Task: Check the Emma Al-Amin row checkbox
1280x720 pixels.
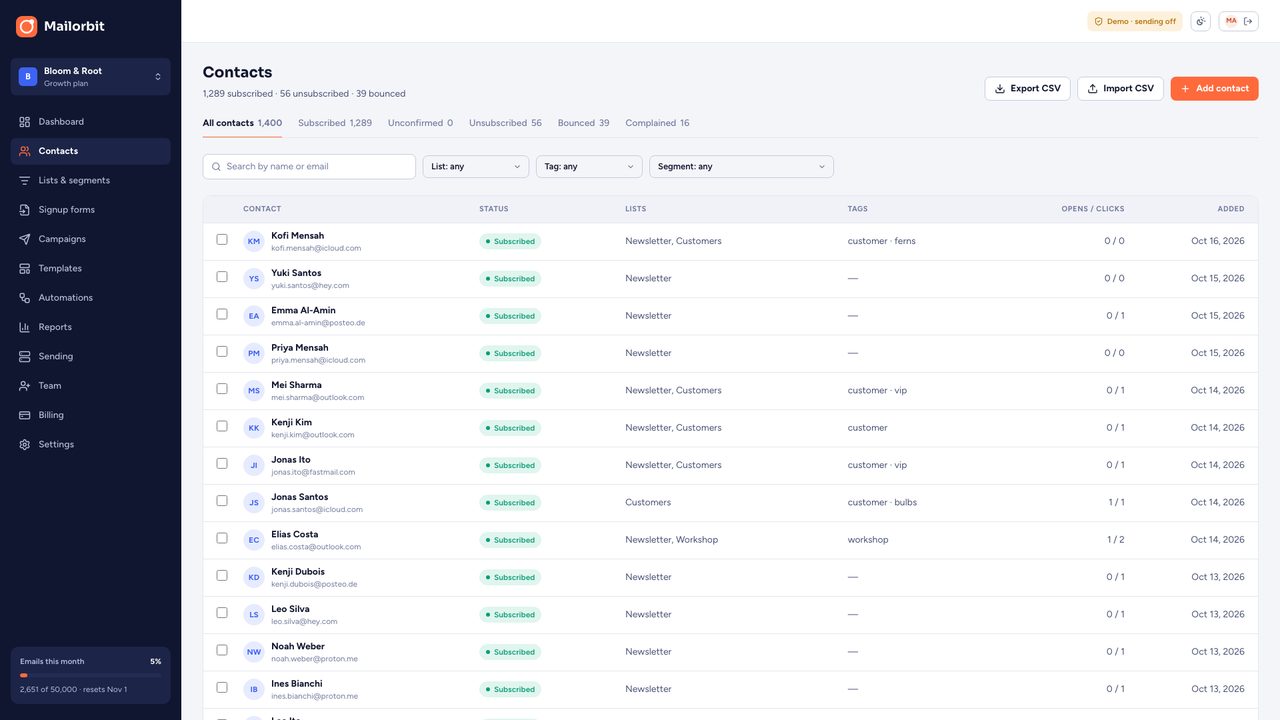Action: click(222, 314)
